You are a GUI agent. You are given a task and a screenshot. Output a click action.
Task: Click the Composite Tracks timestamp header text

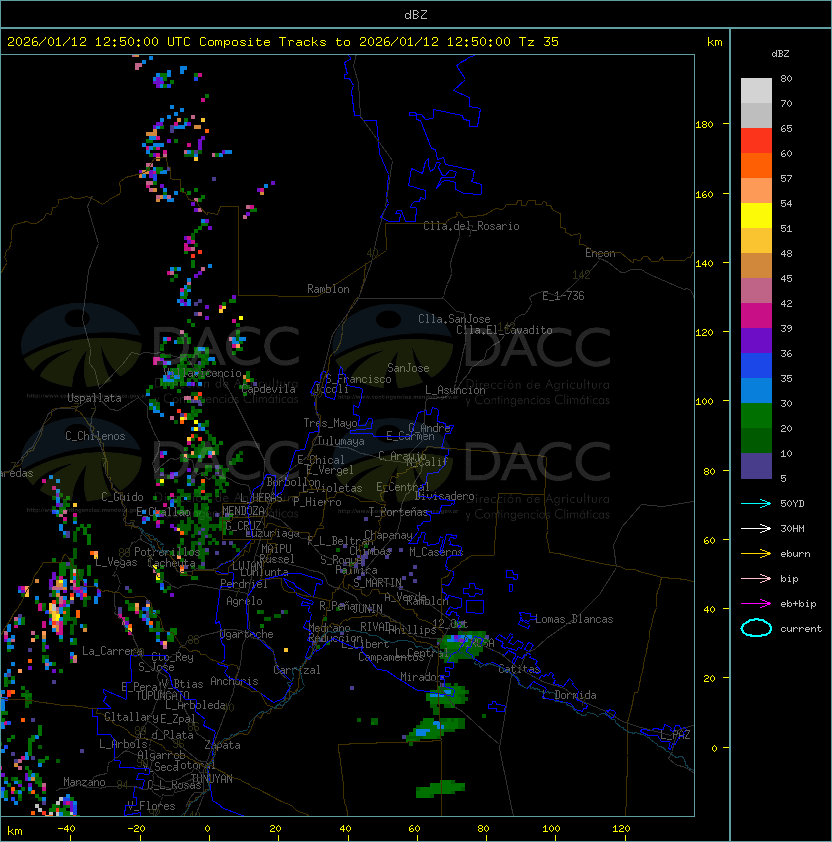[283, 42]
